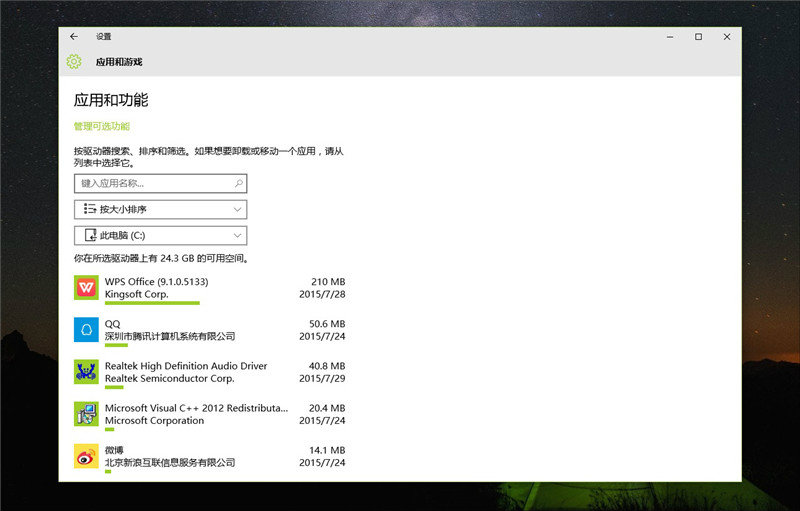Click the 应用和游戏 header title
This screenshot has width=800, height=511.
119,62
